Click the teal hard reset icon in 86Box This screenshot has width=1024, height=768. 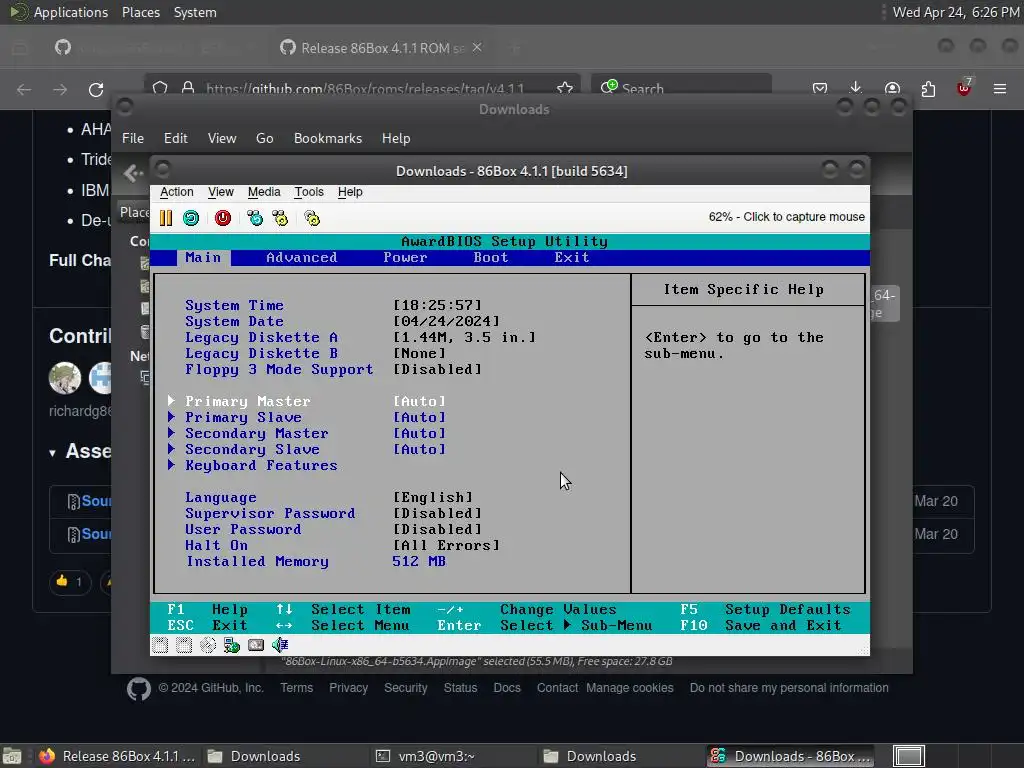[x=191, y=218]
